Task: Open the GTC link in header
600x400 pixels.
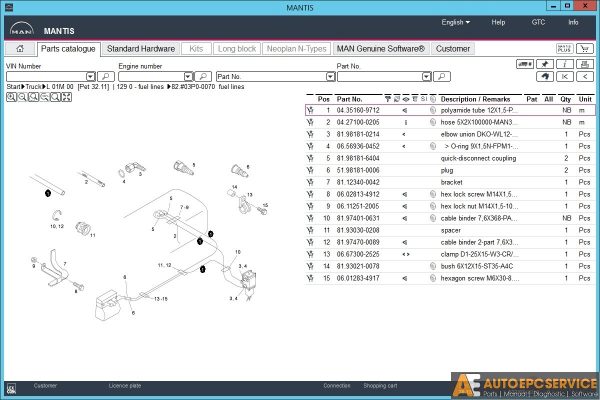Action: click(x=538, y=22)
